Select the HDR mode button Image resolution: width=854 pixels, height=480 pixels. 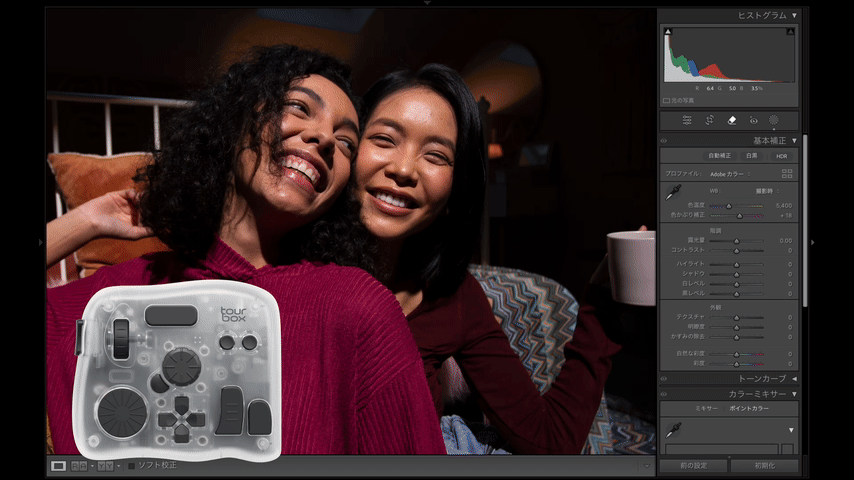coord(781,156)
